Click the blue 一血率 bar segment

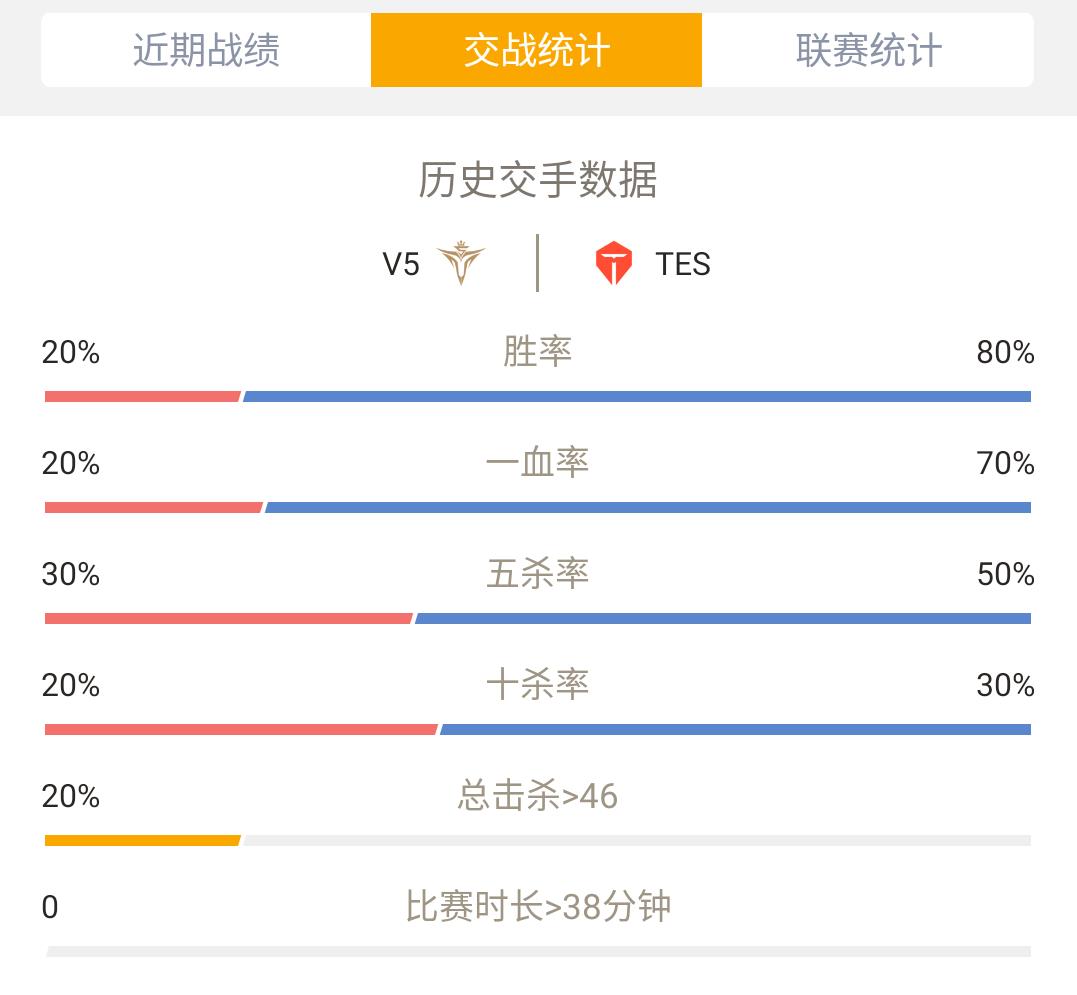[648, 507]
